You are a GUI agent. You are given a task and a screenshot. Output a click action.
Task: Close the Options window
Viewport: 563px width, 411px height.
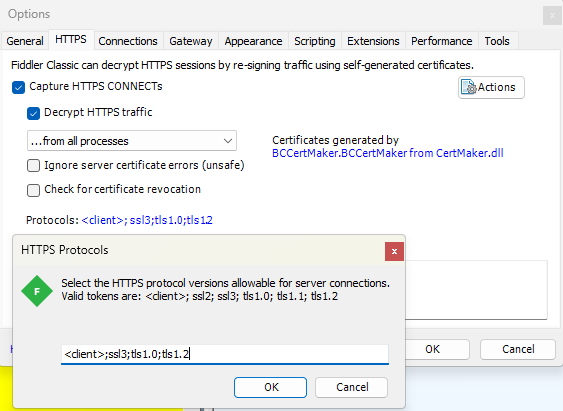coord(552,16)
